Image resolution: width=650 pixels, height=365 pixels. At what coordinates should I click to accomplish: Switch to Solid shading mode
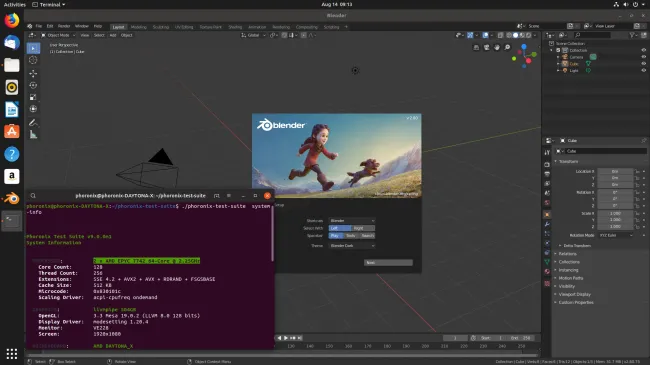(x=515, y=35)
